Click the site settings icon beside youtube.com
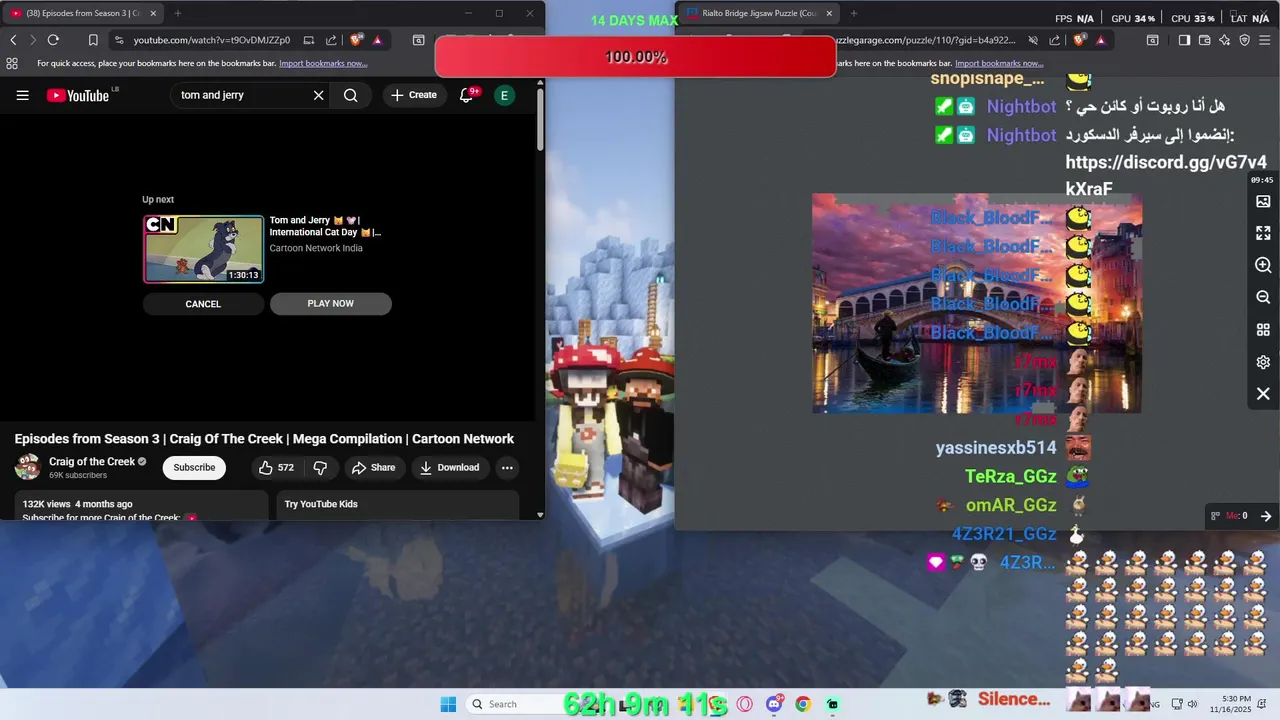This screenshot has width=1280, height=720. pyautogui.click(x=119, y=40)
